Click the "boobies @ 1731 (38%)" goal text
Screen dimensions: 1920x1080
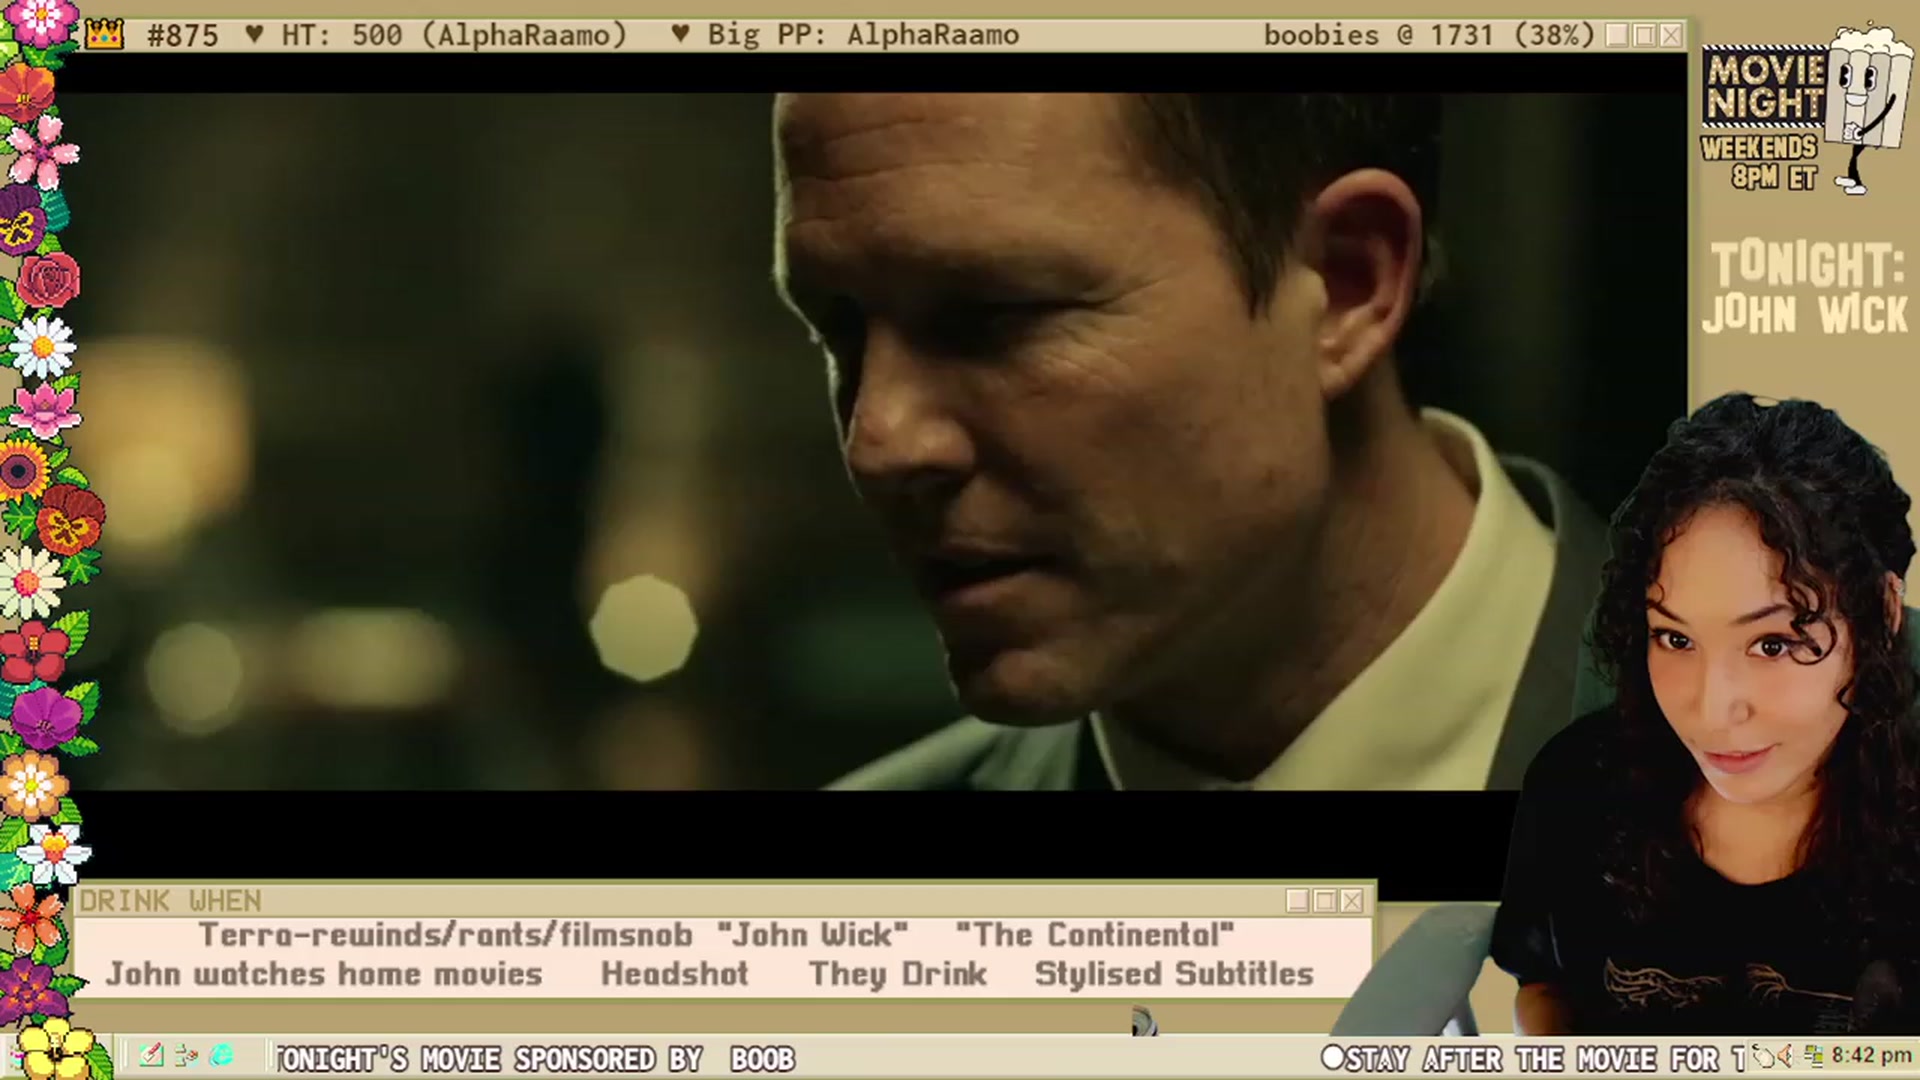pos(1429,36)
